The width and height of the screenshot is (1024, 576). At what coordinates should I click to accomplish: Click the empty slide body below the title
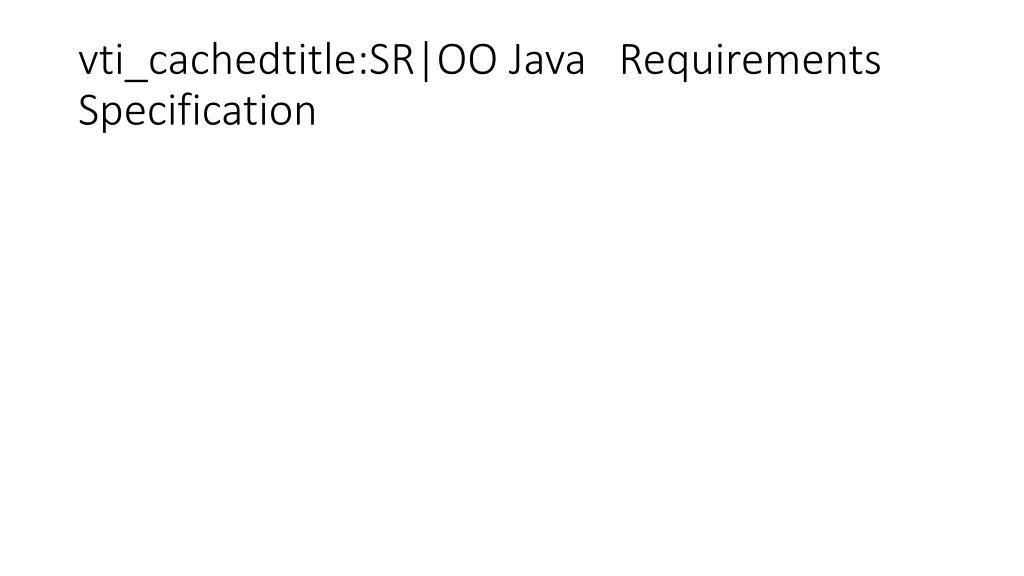click(512, 350)
